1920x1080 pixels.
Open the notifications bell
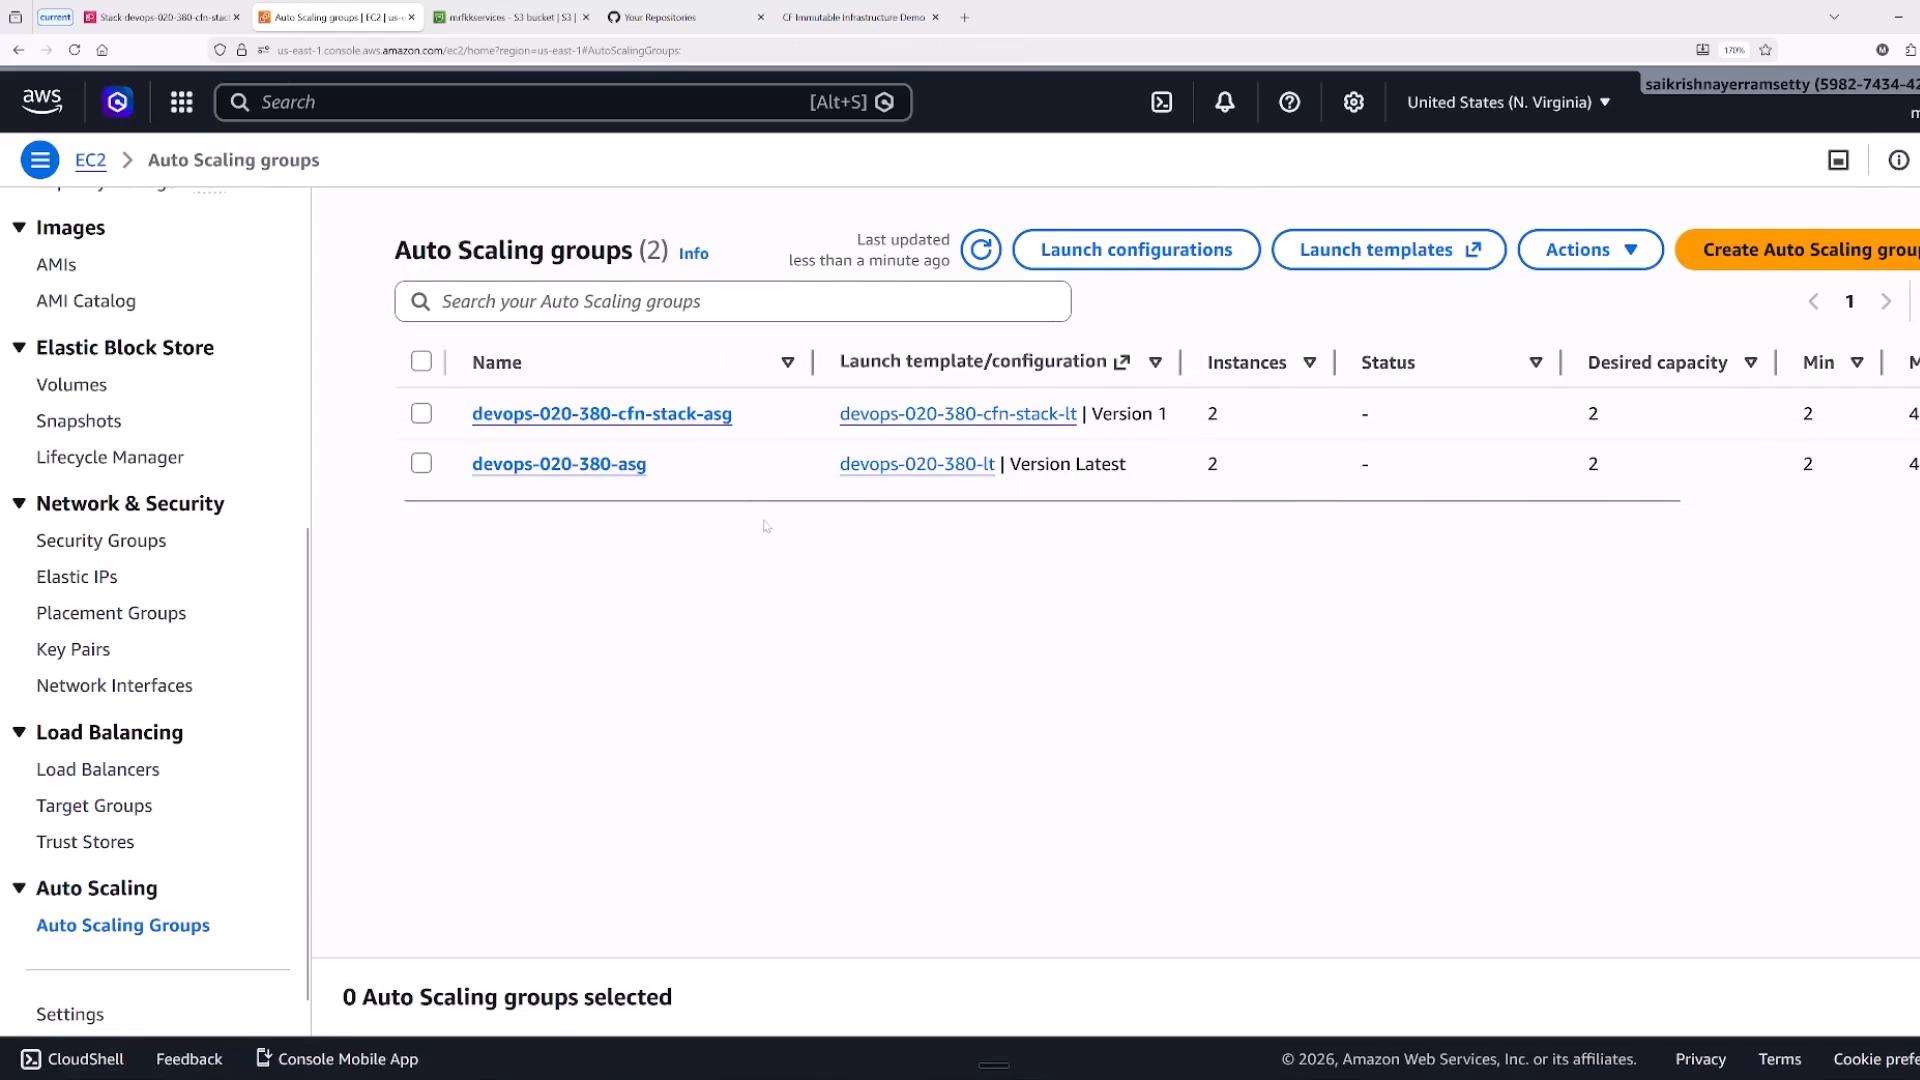(1225, 102)
